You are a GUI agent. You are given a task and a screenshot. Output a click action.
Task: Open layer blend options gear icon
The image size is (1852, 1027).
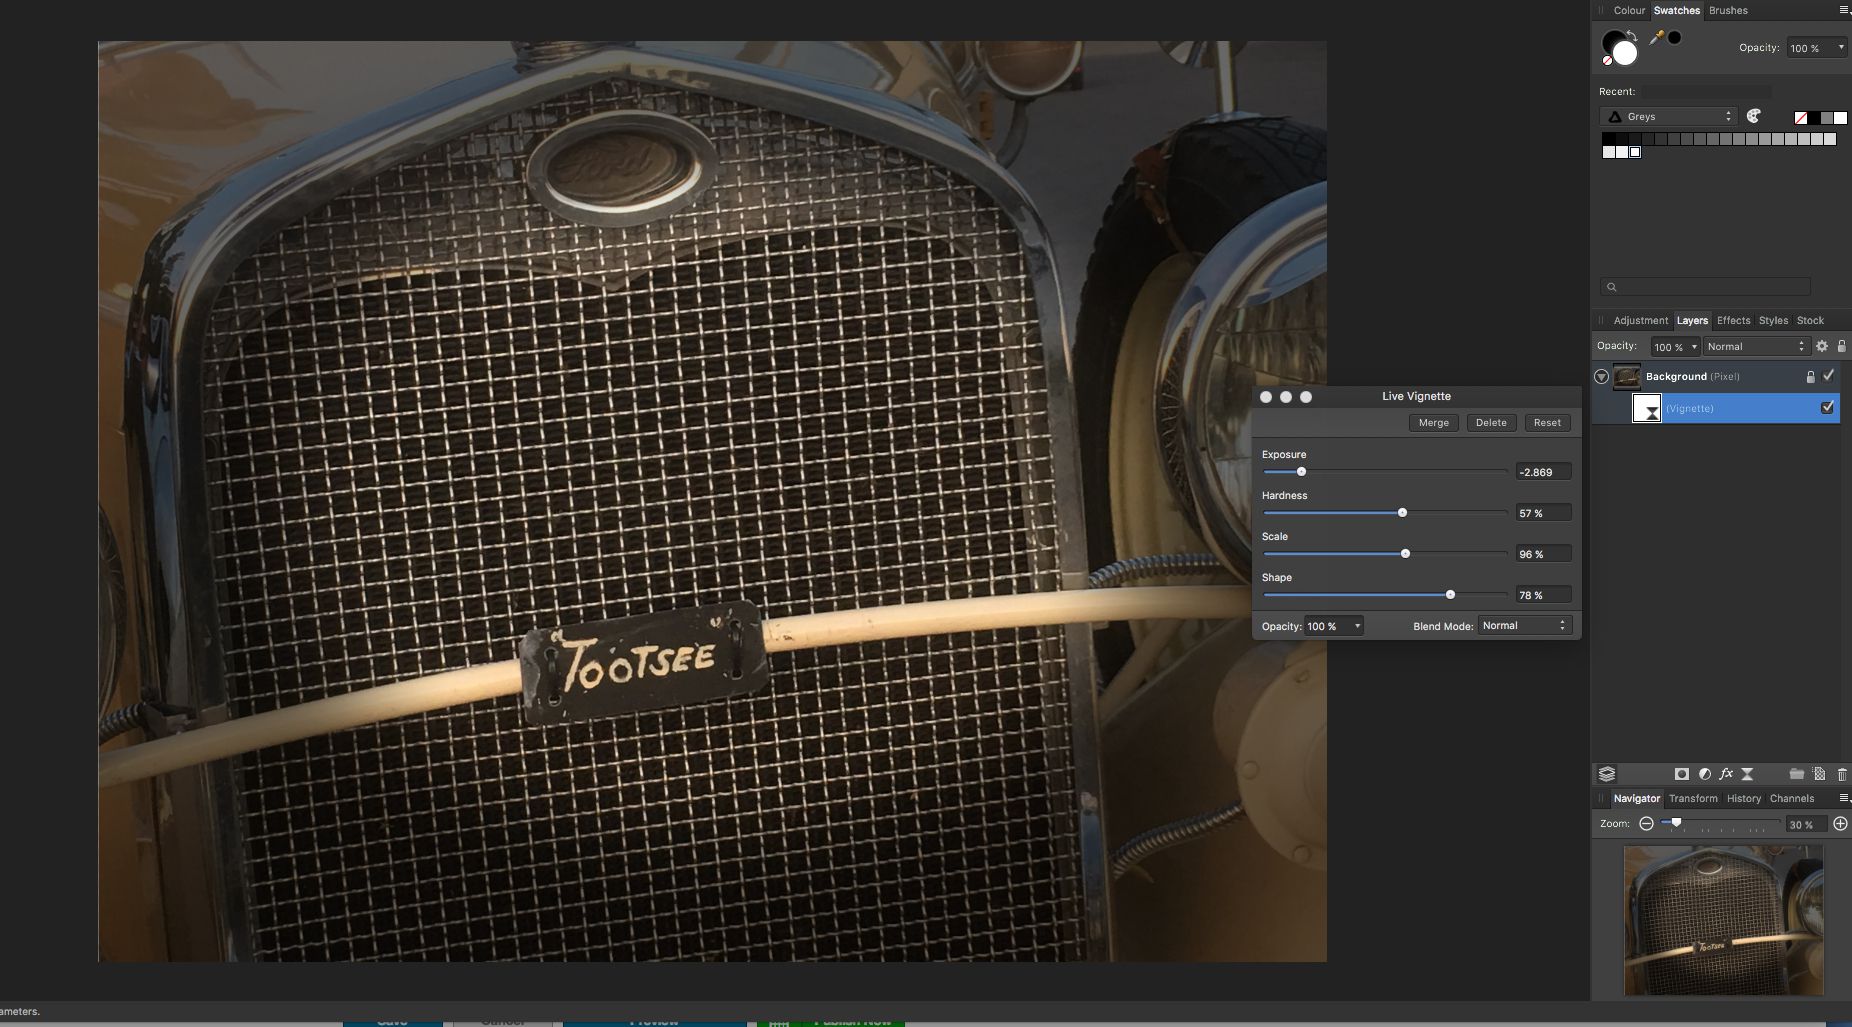(x=1822, y=346)
